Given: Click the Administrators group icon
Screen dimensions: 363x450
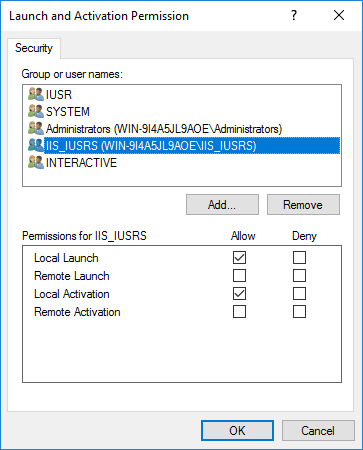Looking at the screenshot, I should [x=36, y=128].
